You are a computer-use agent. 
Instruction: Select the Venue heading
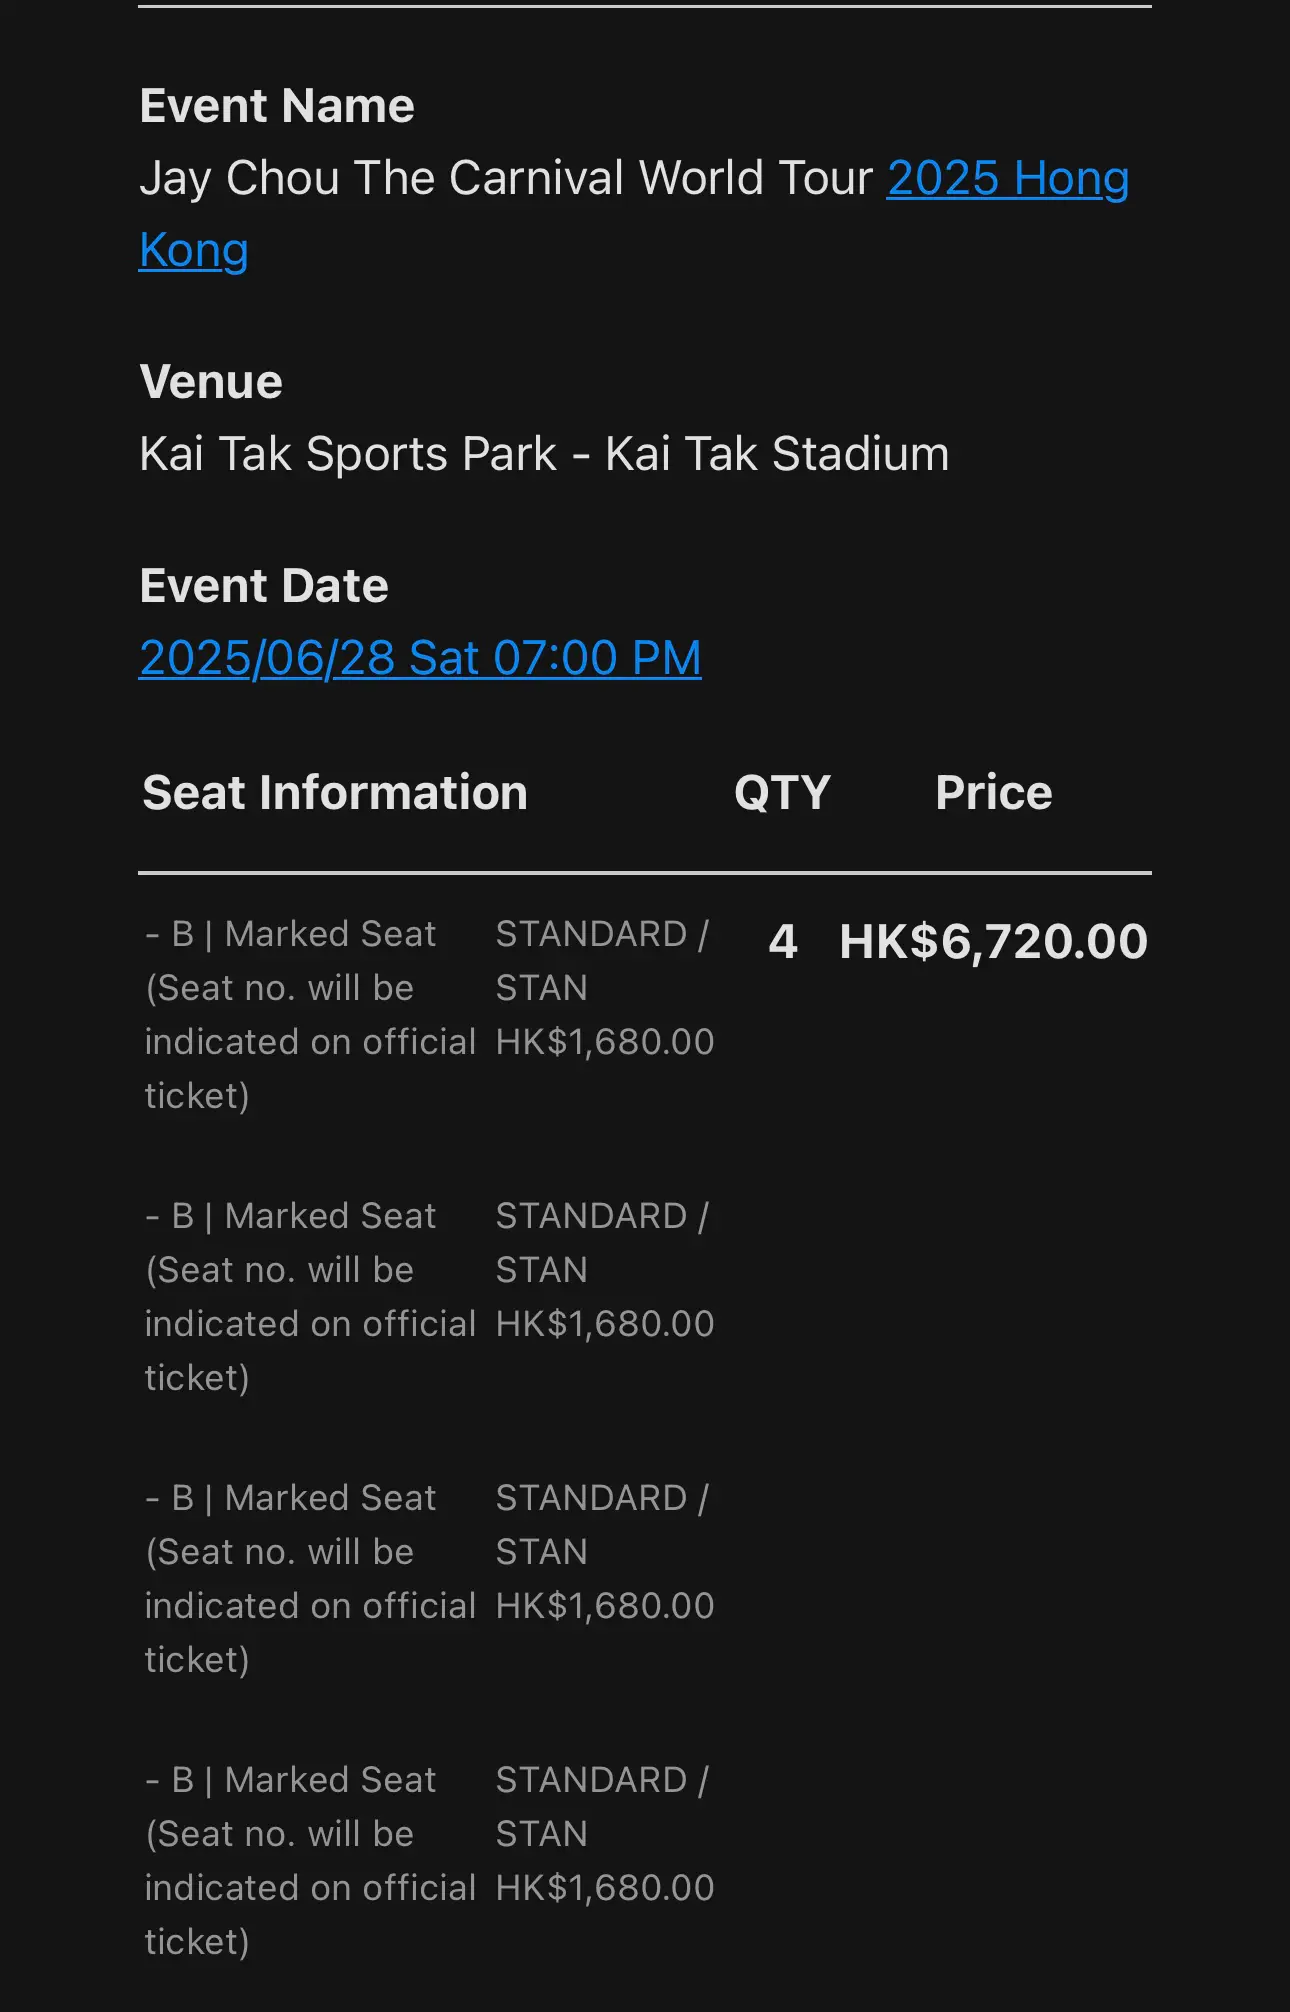coord(211,382)
